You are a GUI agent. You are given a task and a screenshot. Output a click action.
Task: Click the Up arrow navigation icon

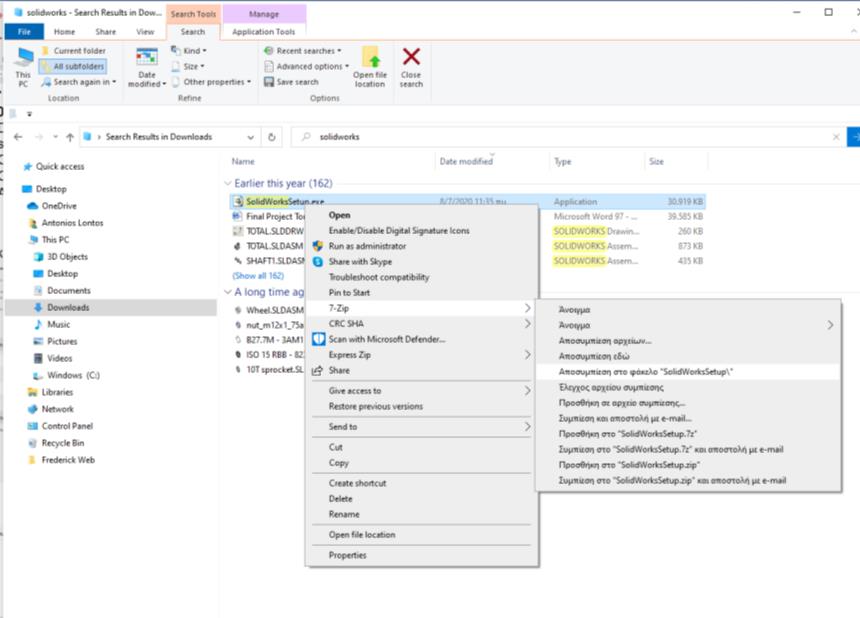click(70, 137)
